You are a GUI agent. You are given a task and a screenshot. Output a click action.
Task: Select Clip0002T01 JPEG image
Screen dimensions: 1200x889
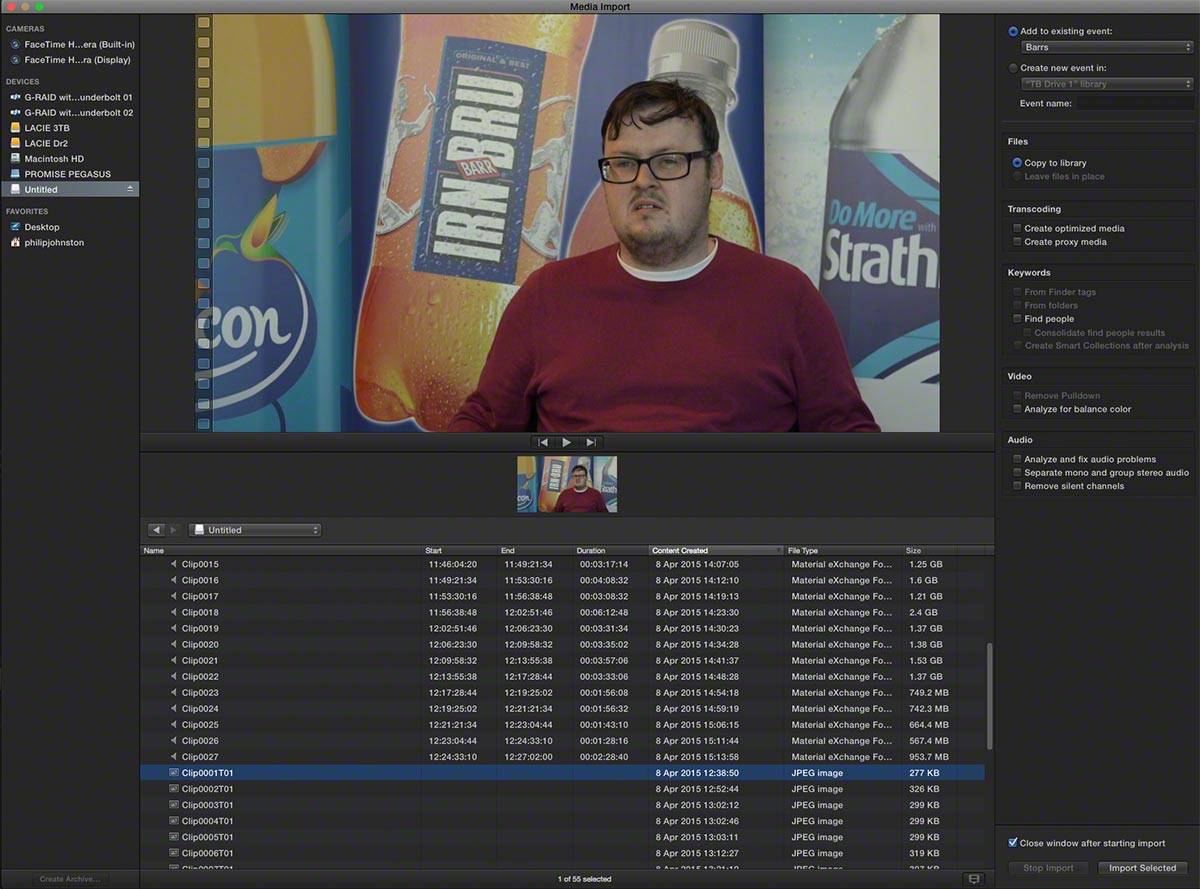(562, 789)
